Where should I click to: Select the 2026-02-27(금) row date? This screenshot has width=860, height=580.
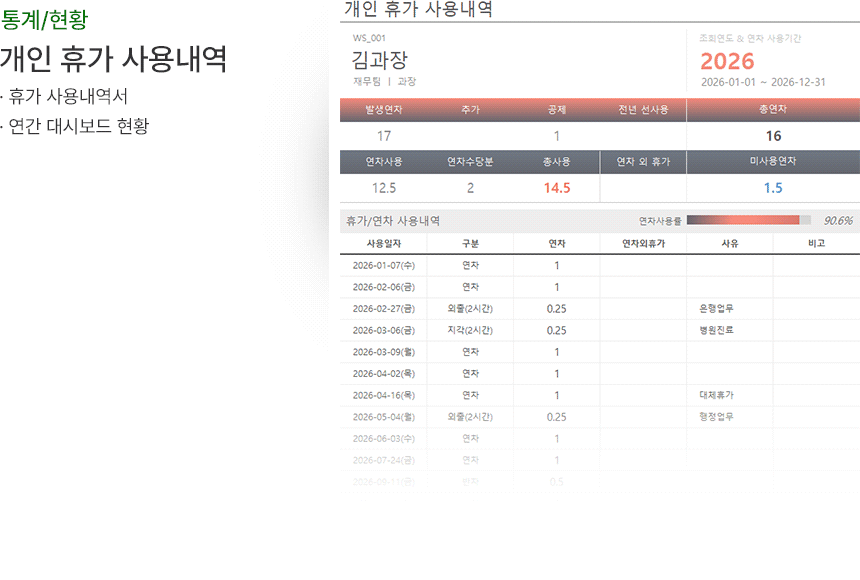tap(383, 309)
